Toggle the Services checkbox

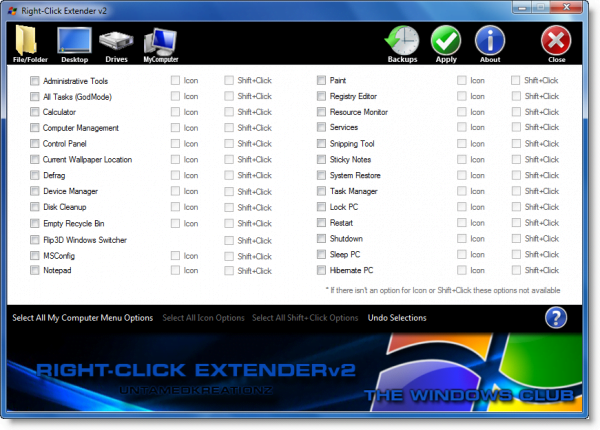(321, 127)
